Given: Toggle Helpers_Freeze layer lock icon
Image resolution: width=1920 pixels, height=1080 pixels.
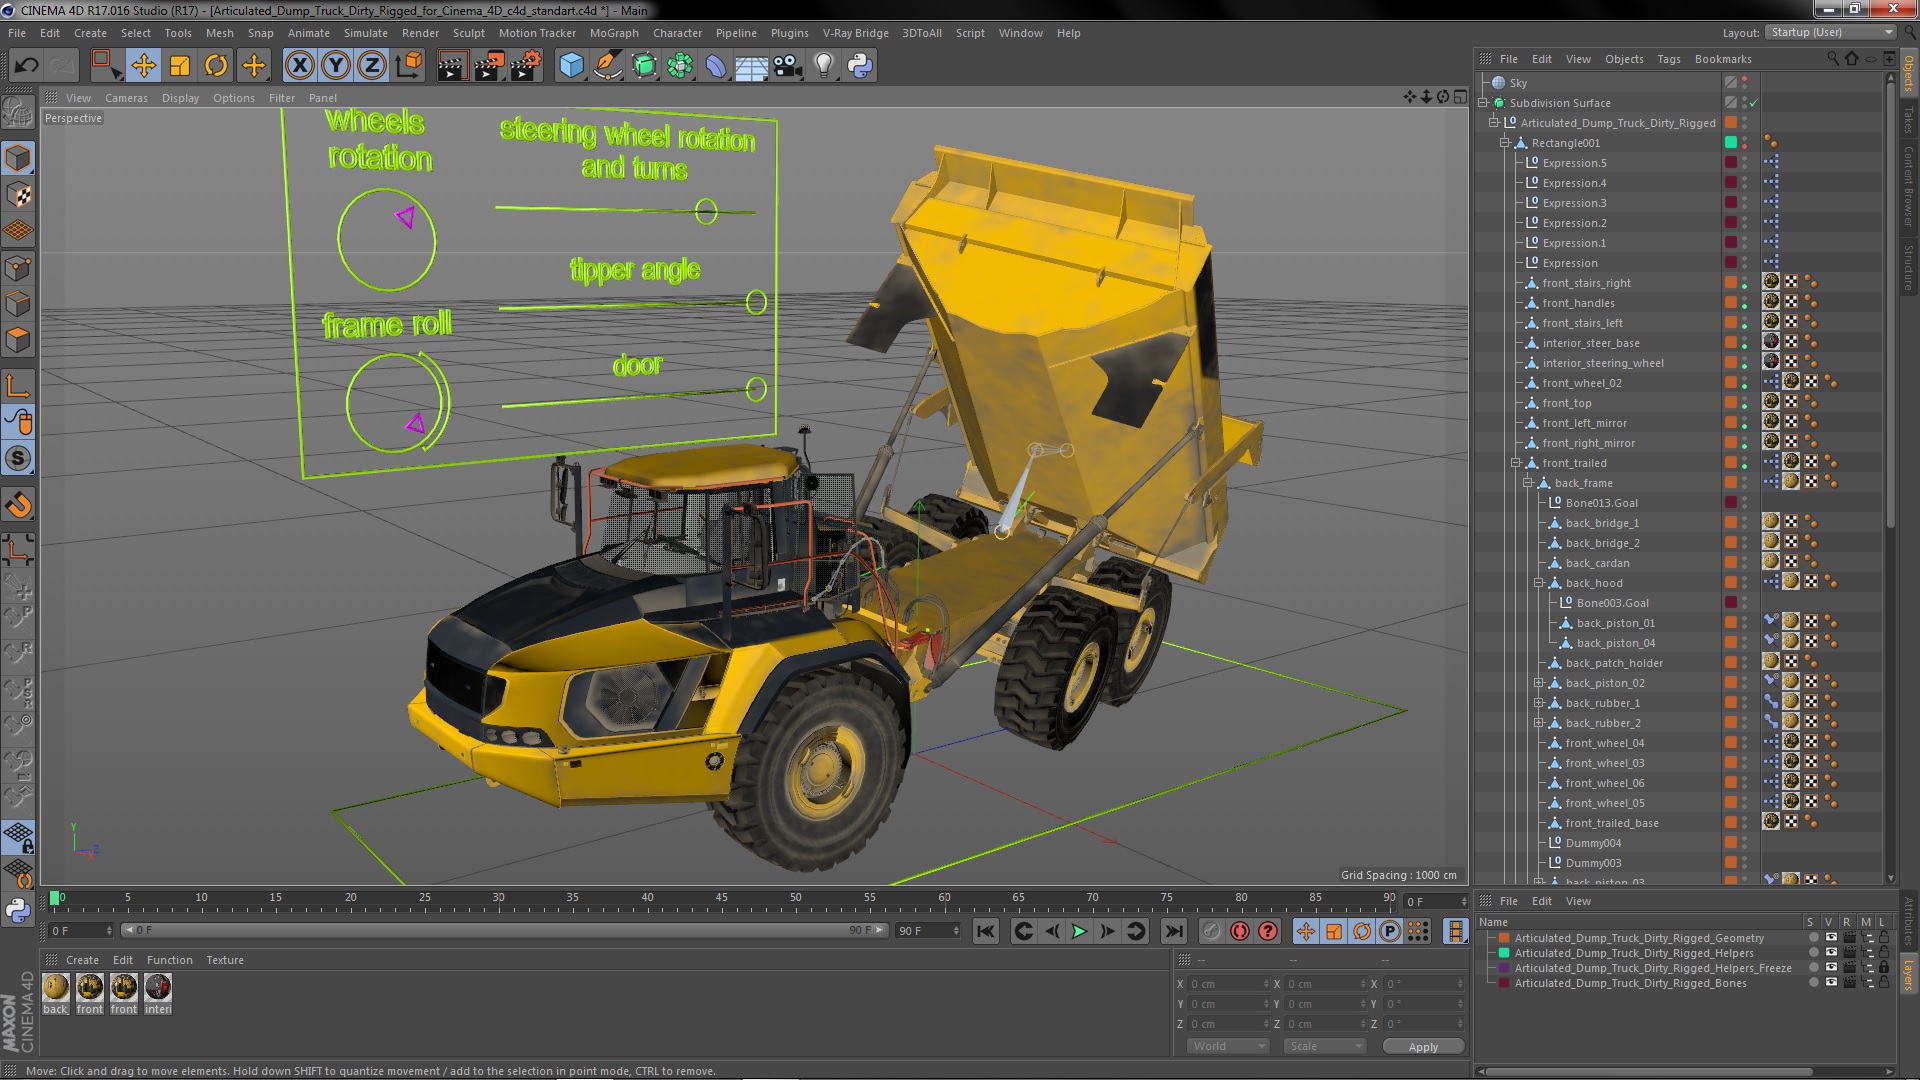Looking at the screenshot, I should [x=1884, y=968].
